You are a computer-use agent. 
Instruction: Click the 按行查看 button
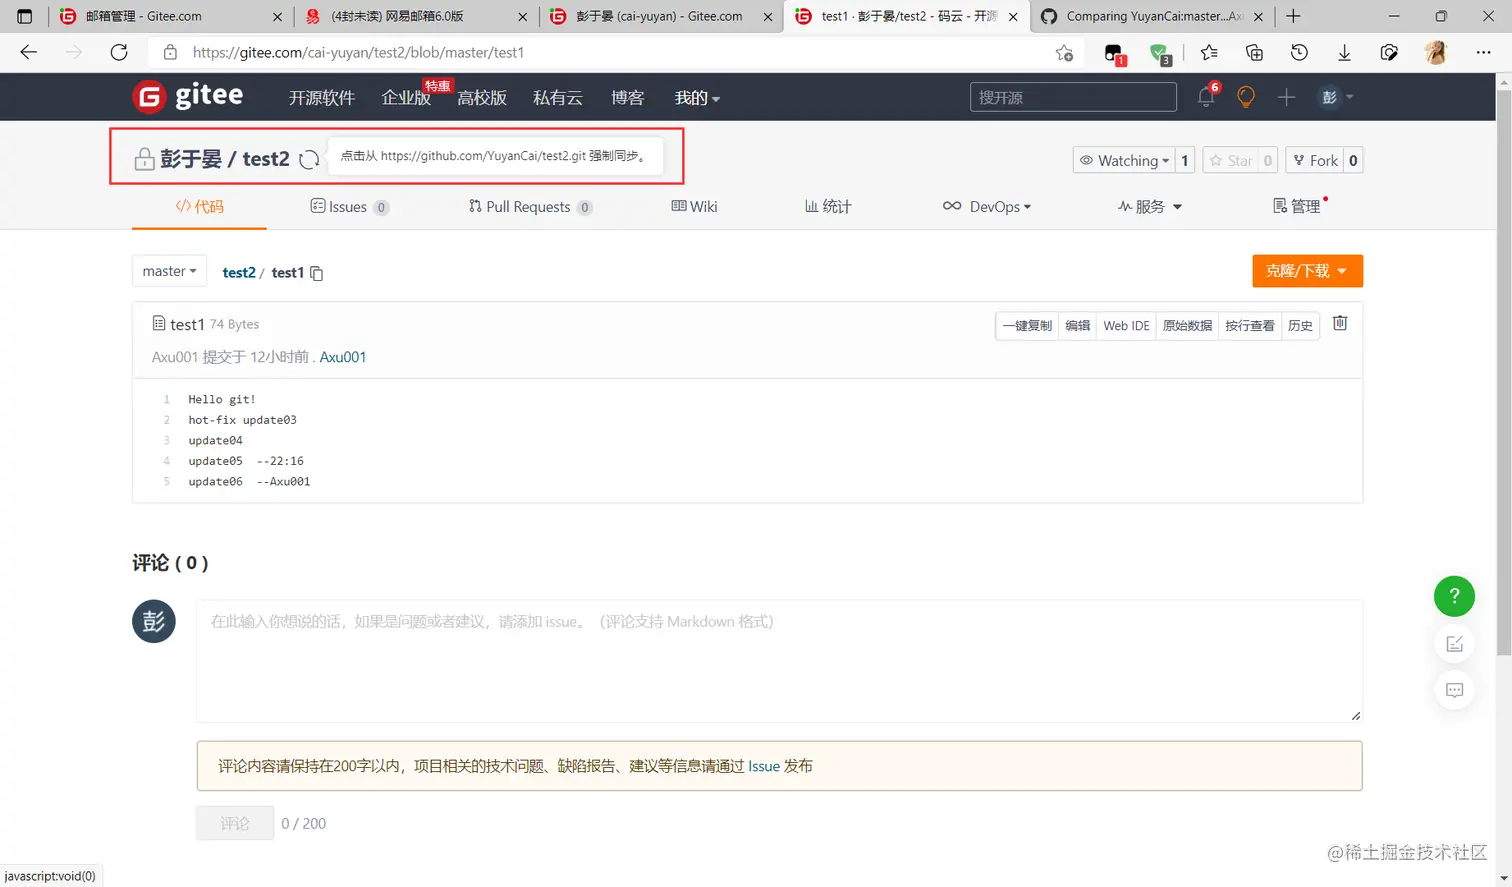tap(1250, 326)
